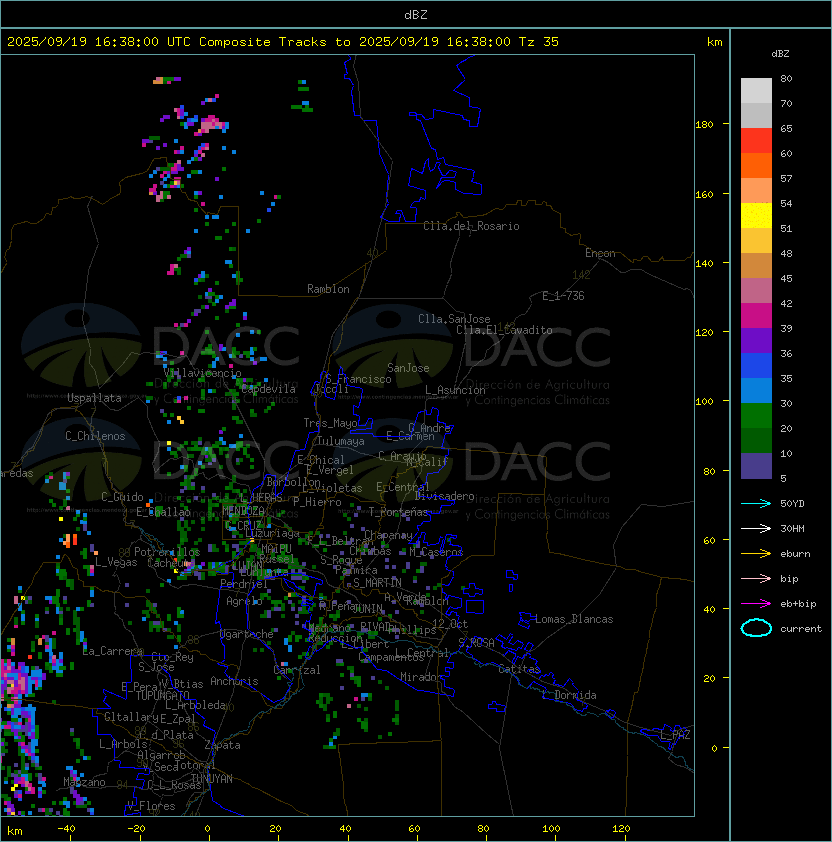The image size is (832, 842).
Task: Click the 'Uspallata' place label
Action: 94,398
